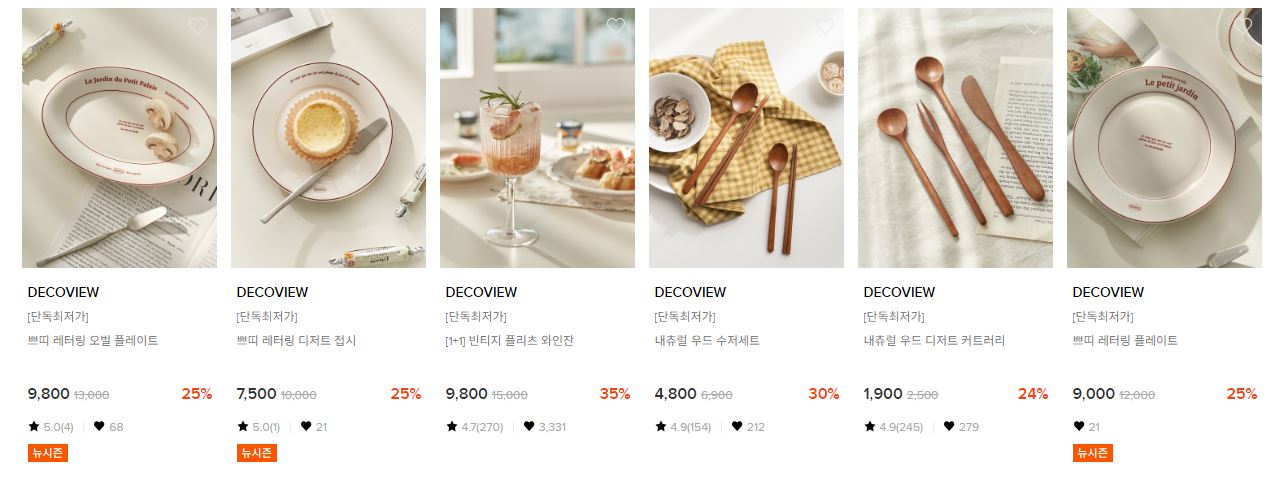Click the likes heart showing 279

(x=946, y=427)
